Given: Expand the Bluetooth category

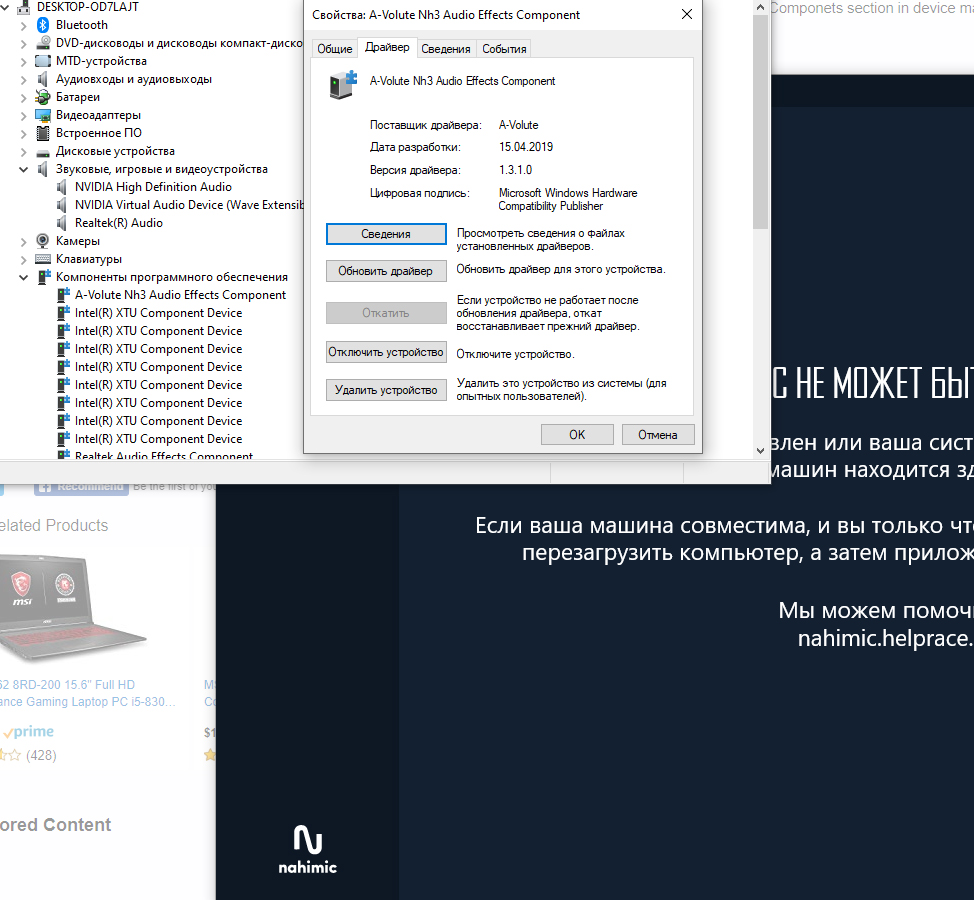Looking at the screenshot, I should (x=24, y=25).
